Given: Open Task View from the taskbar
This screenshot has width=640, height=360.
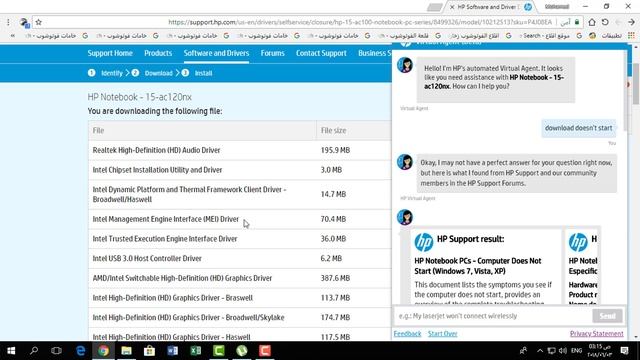Looking at the screenshot, I should (x=56, y=351).
